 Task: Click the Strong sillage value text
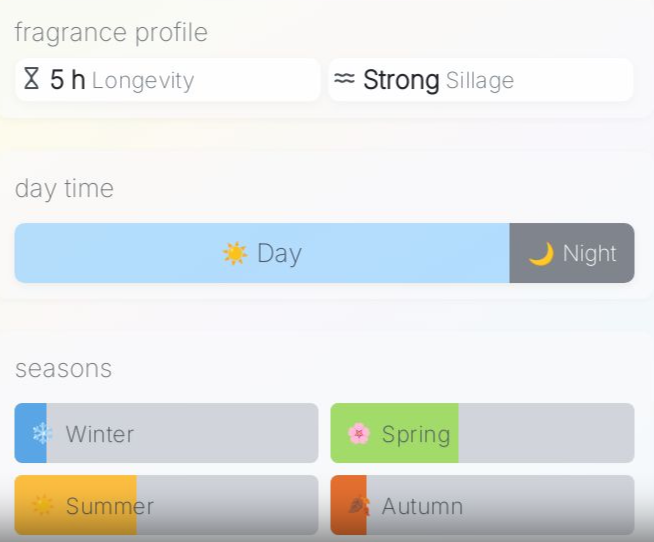401,80
